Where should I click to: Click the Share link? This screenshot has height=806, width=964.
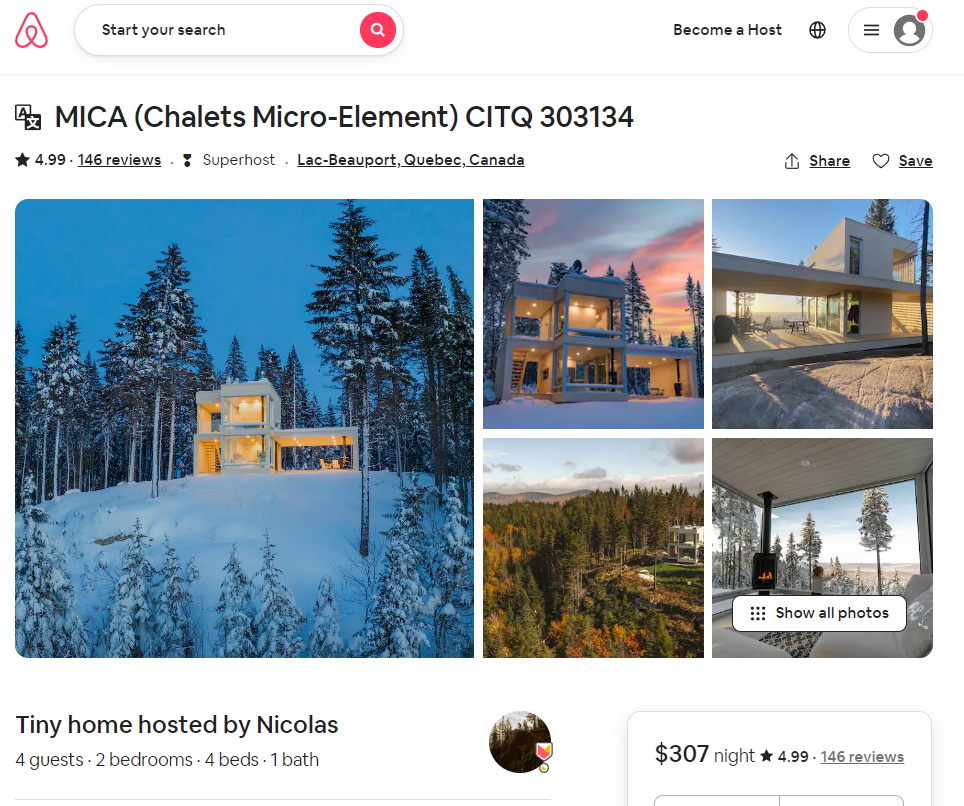tap(829, 161)
